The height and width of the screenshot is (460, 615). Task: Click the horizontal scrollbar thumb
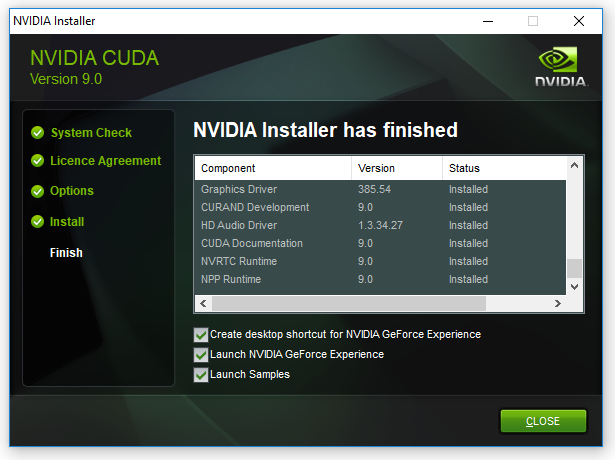(x=349, y=304)
